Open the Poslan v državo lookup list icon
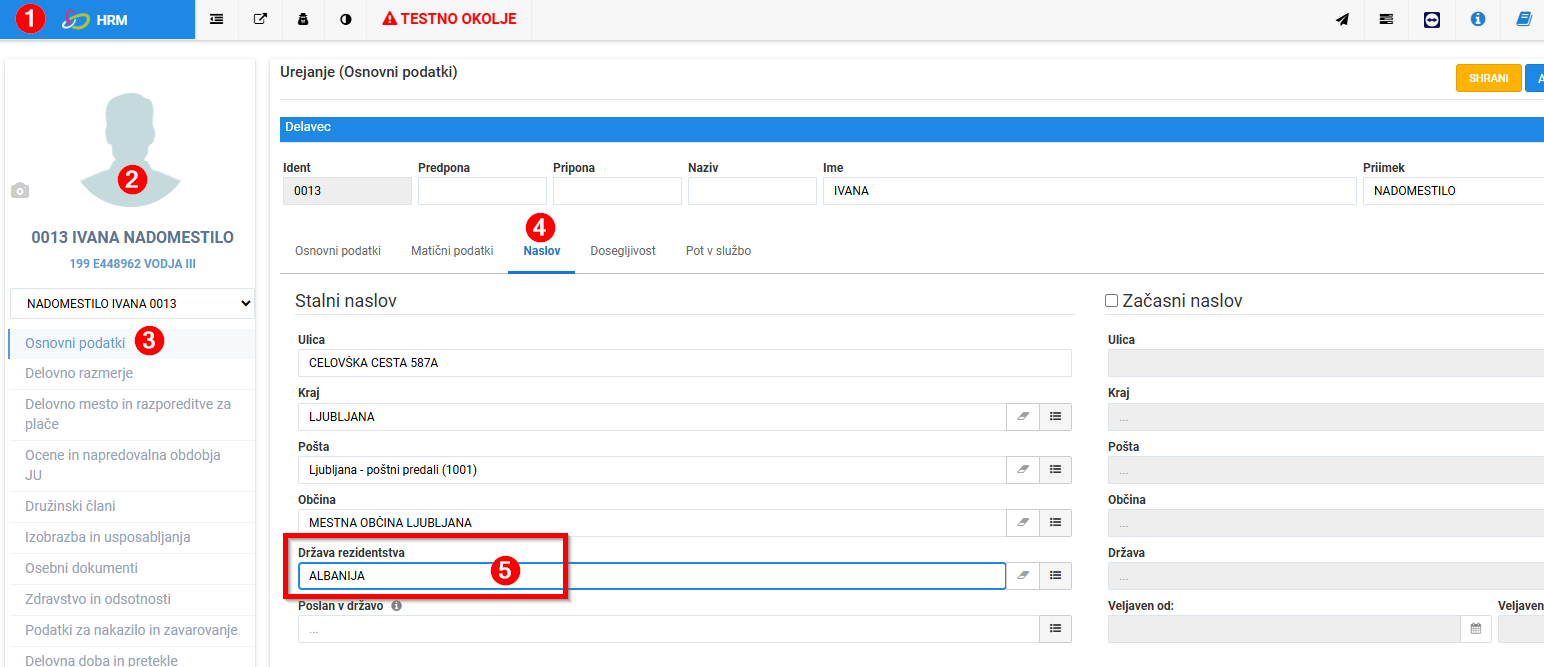 pyautogui.click(x=1056, y=629)
